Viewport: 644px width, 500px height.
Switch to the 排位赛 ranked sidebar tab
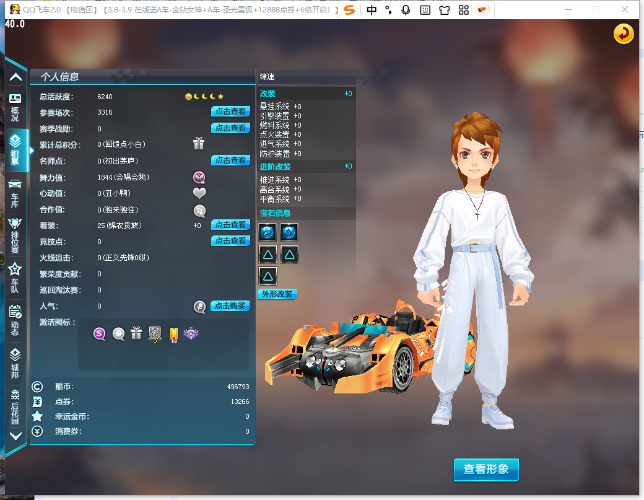click(15, 235)
